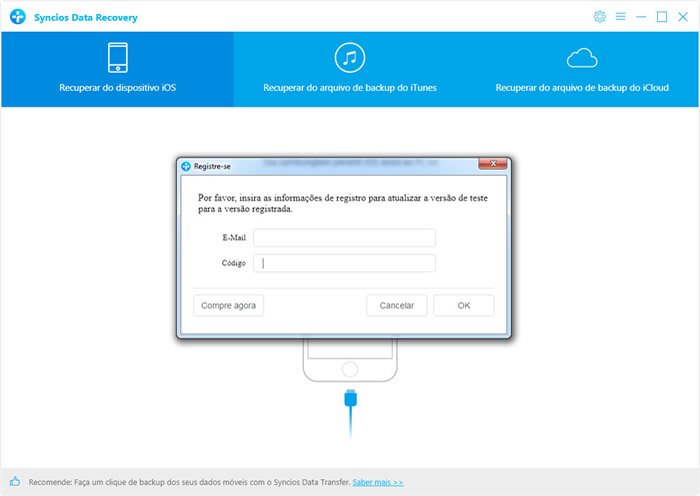Image resolution: width=700 pixels, height=496 pixels.
Task: Close the Registre-se dialog
Action: 492,164
